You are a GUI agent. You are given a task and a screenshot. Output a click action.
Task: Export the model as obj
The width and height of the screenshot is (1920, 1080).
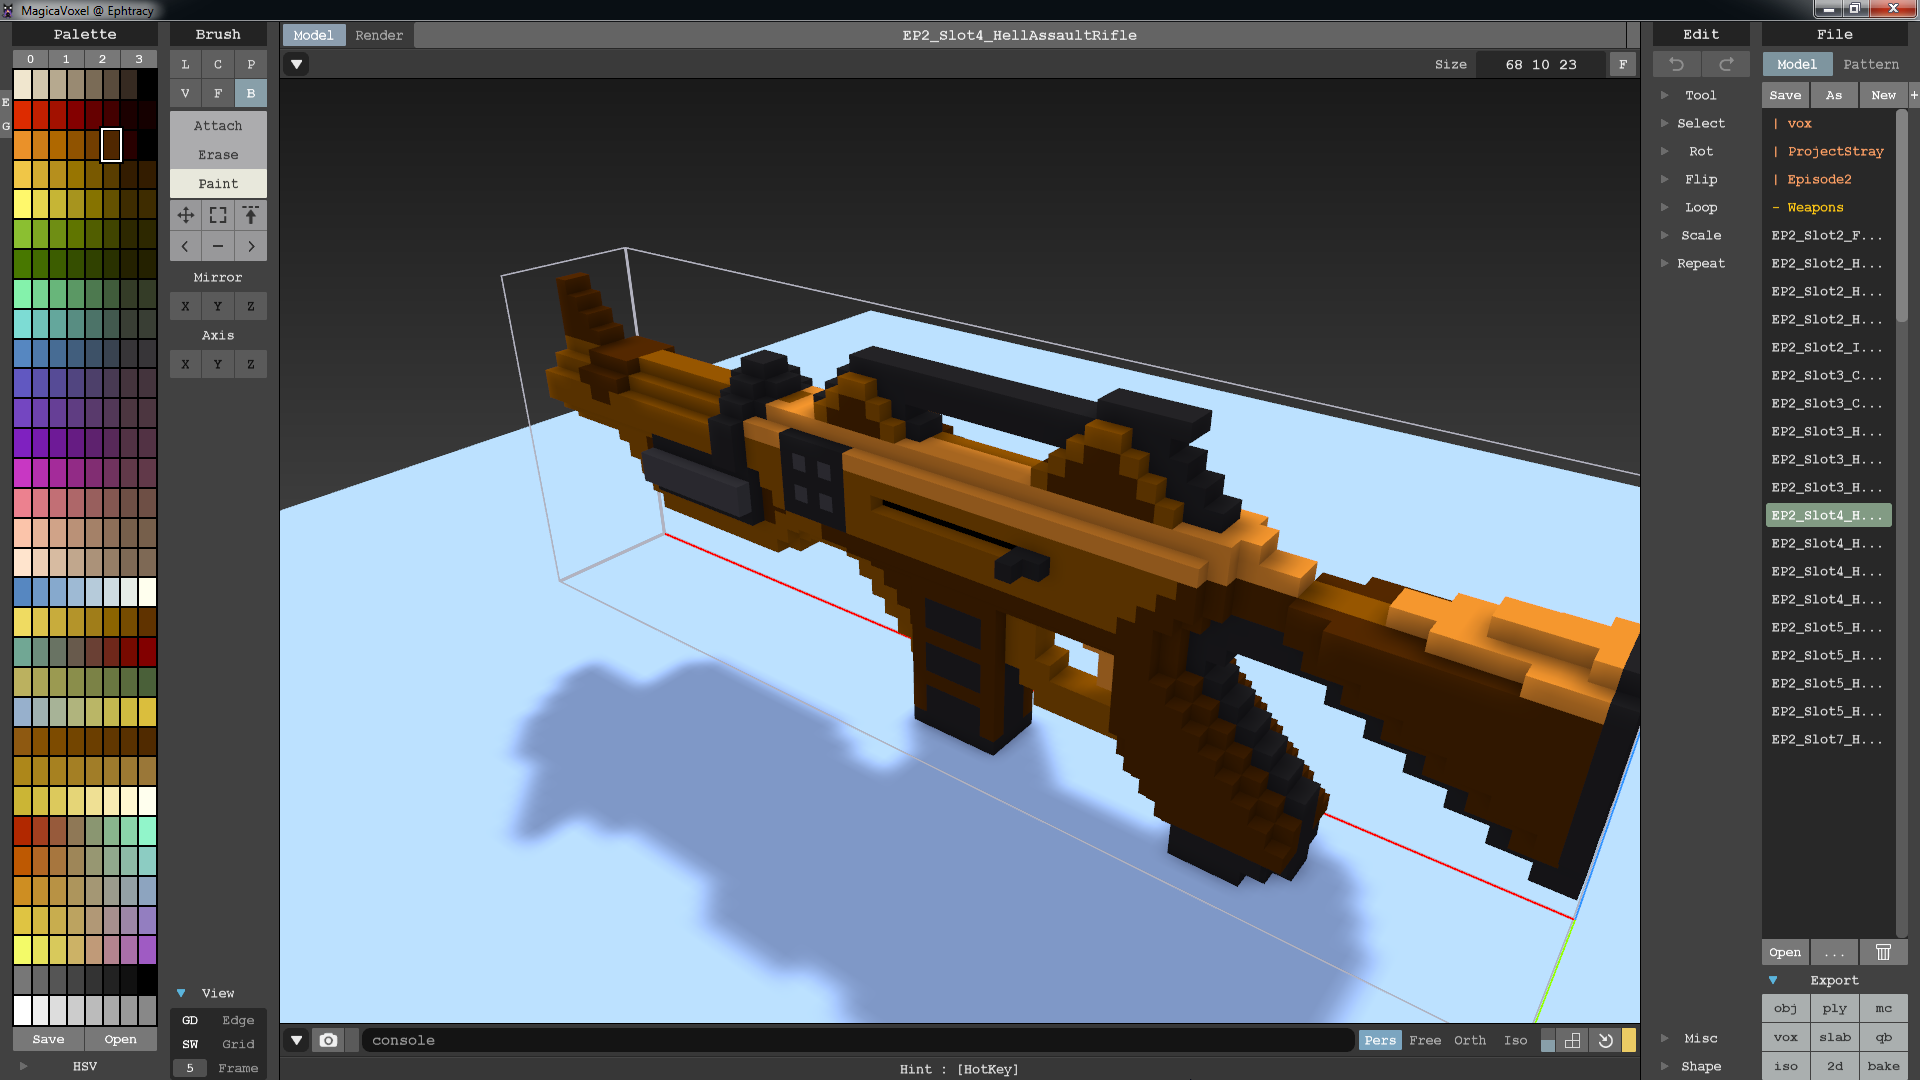1785,1008
